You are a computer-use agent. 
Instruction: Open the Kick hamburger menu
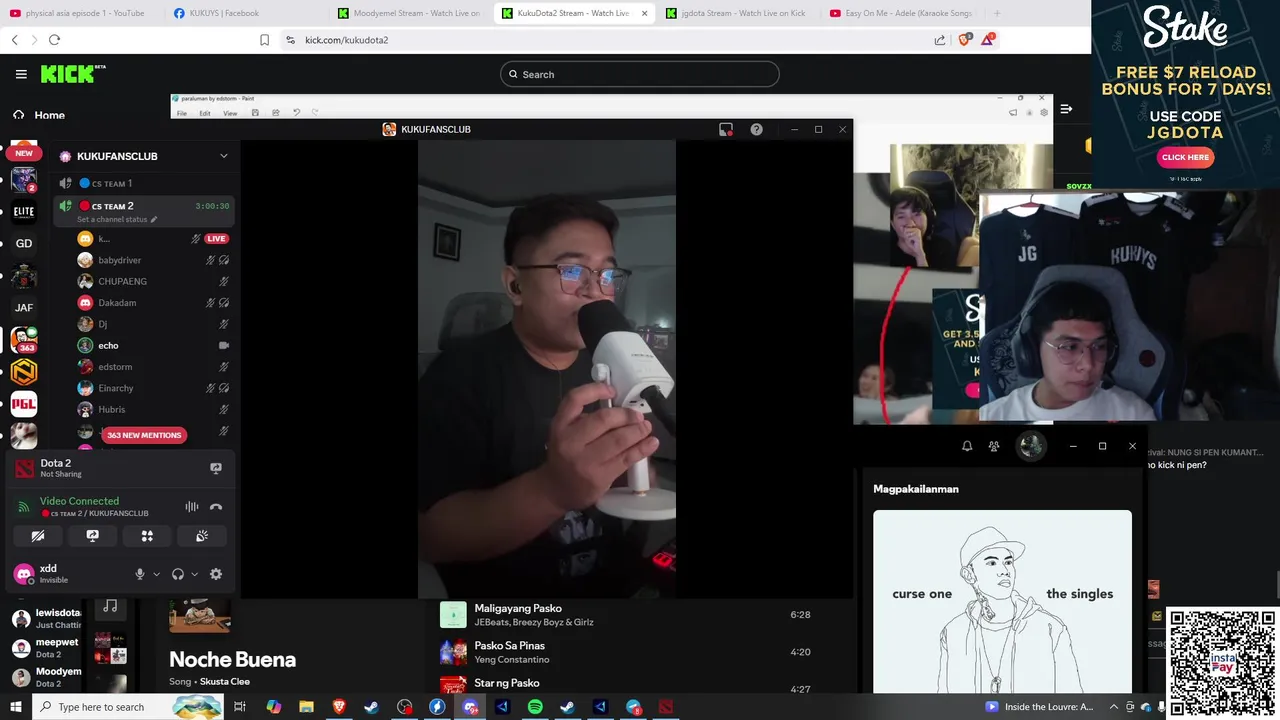click(21, 74)
